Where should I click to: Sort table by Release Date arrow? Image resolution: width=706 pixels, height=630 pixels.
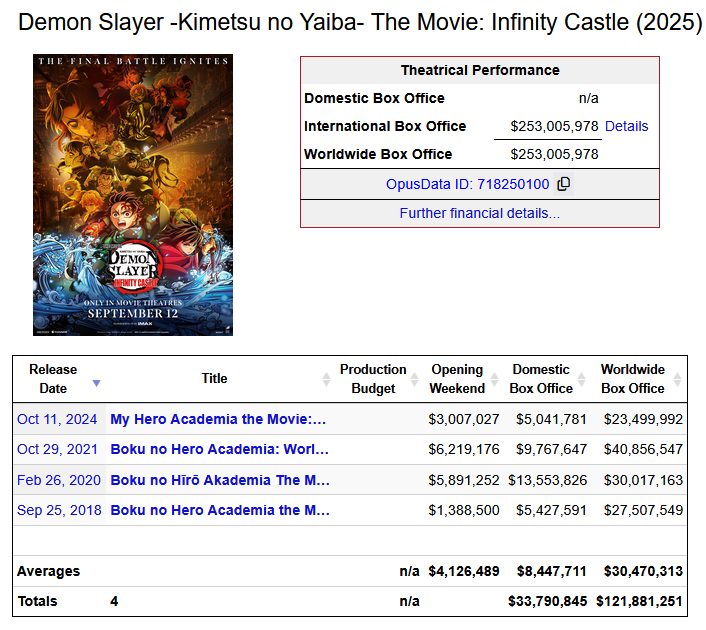tap(96, 383)
